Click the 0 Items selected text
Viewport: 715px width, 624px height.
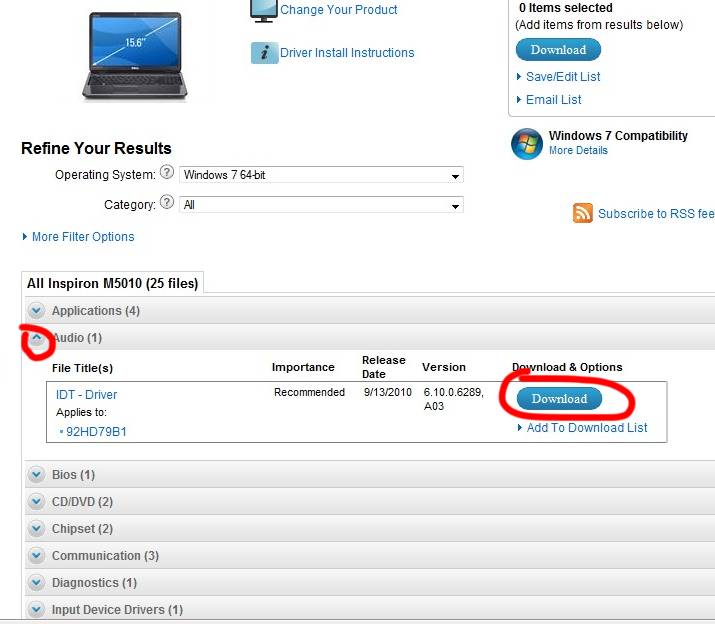565,8
